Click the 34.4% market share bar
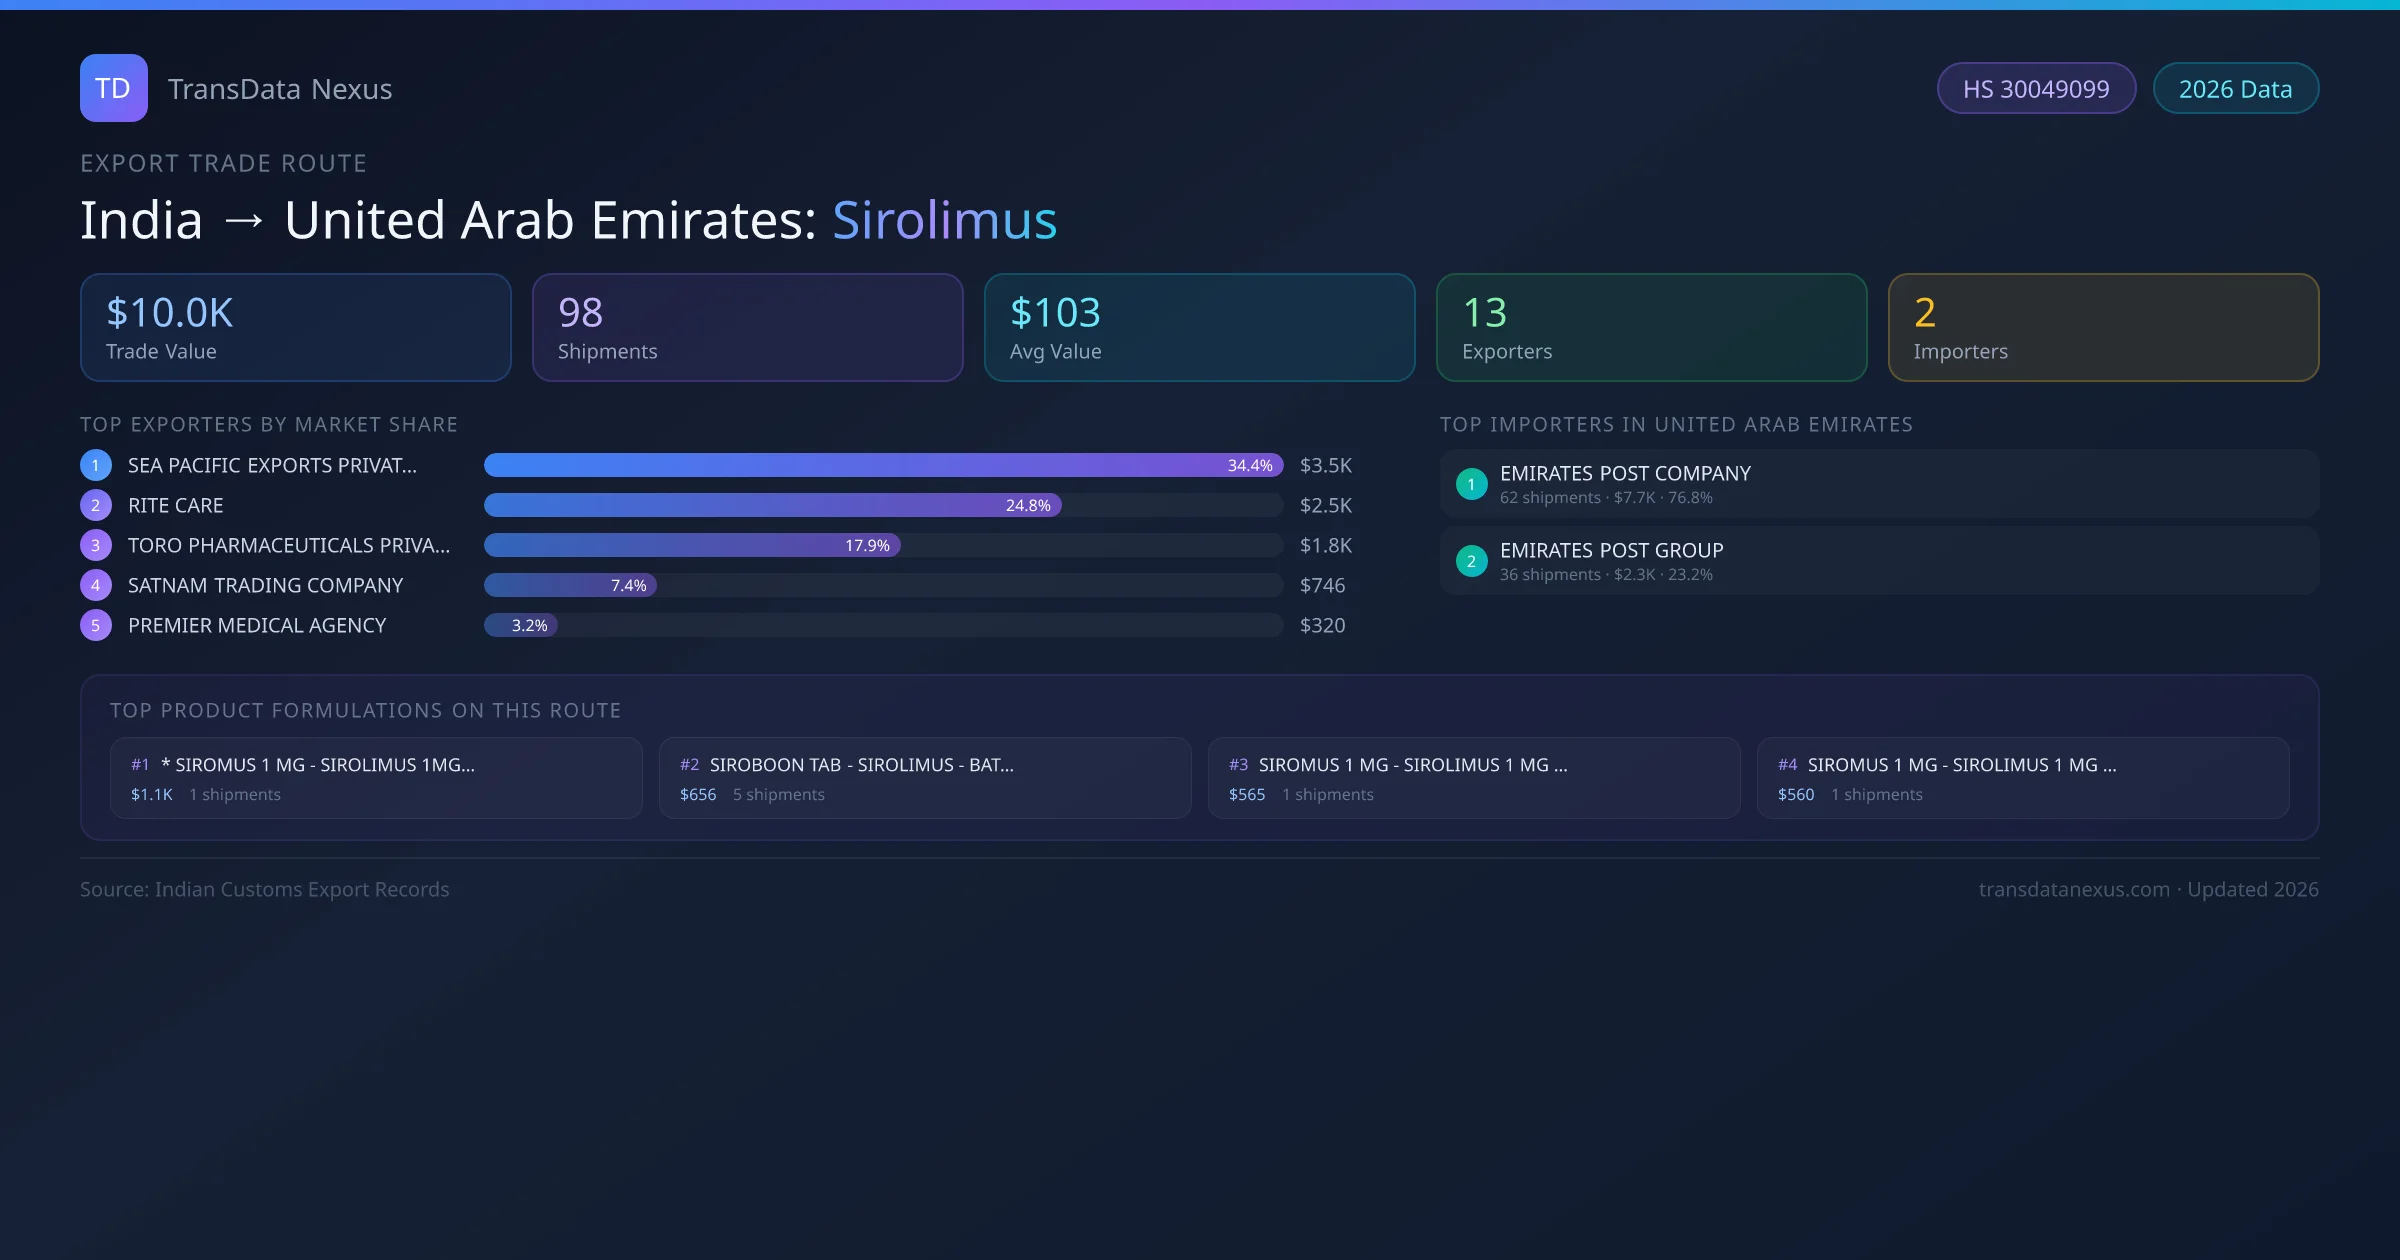 coord(882,465)
